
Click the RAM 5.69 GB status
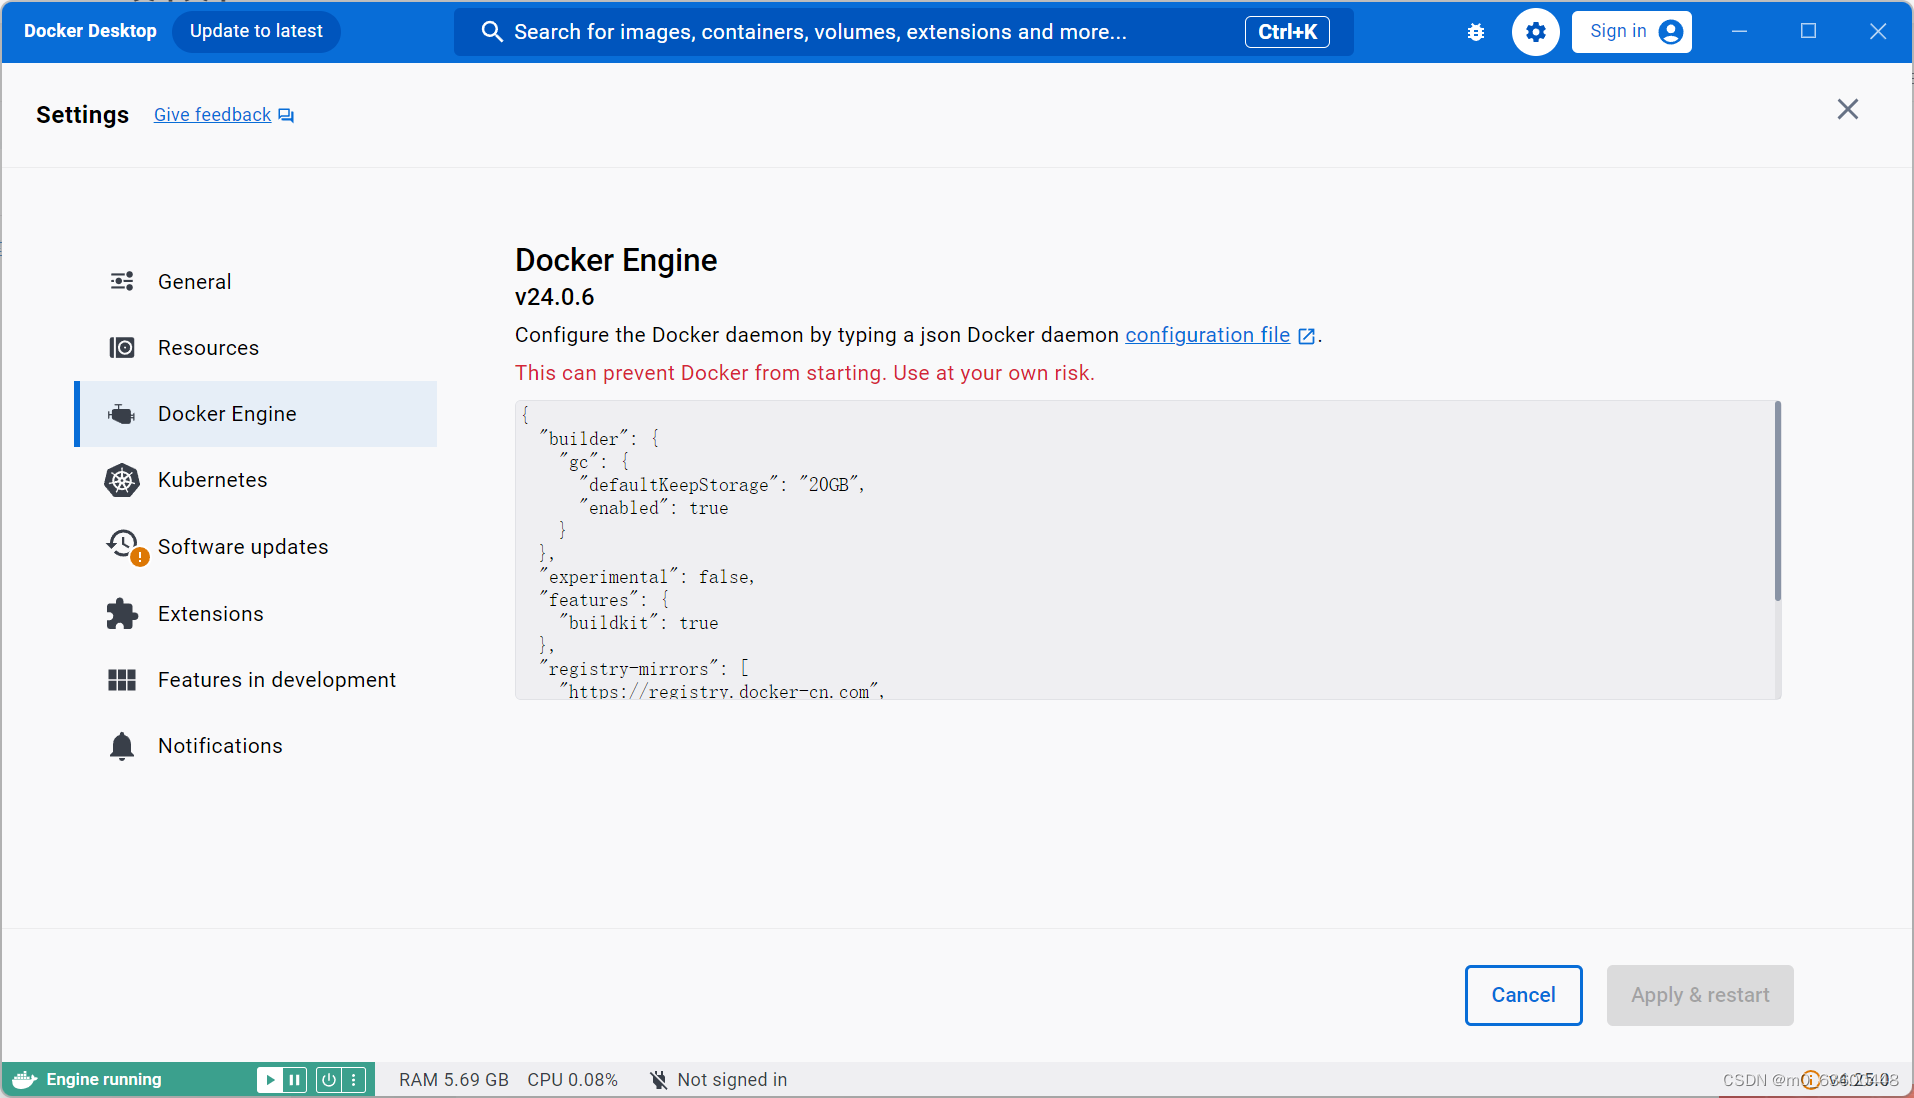tap(454, 1080)
